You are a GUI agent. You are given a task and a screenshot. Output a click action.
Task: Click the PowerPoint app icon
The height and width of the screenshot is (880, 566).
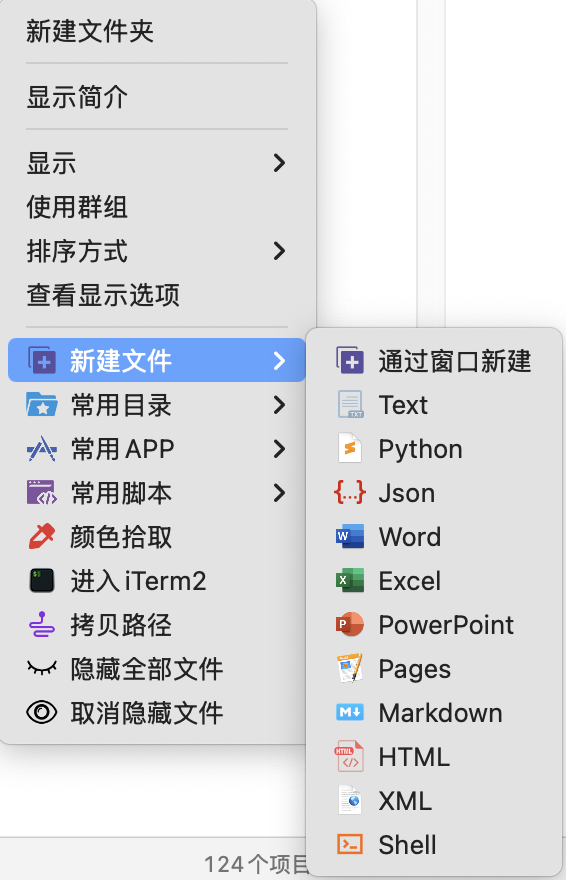(x=350, y=625)
